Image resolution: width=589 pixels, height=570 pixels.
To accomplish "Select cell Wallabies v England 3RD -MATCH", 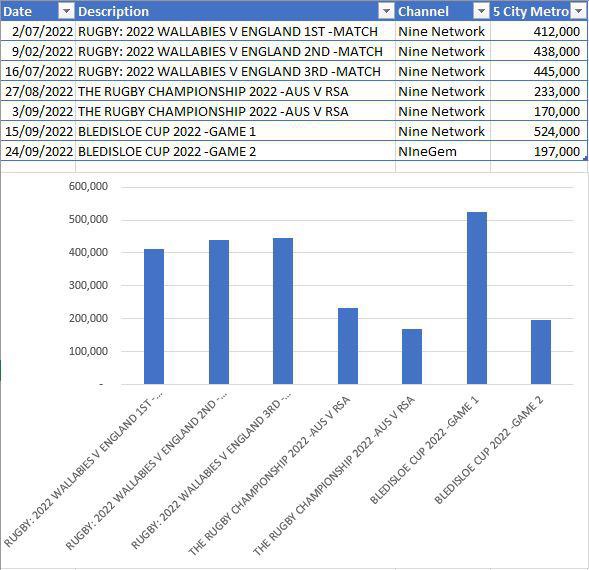I will pos(235,71).
